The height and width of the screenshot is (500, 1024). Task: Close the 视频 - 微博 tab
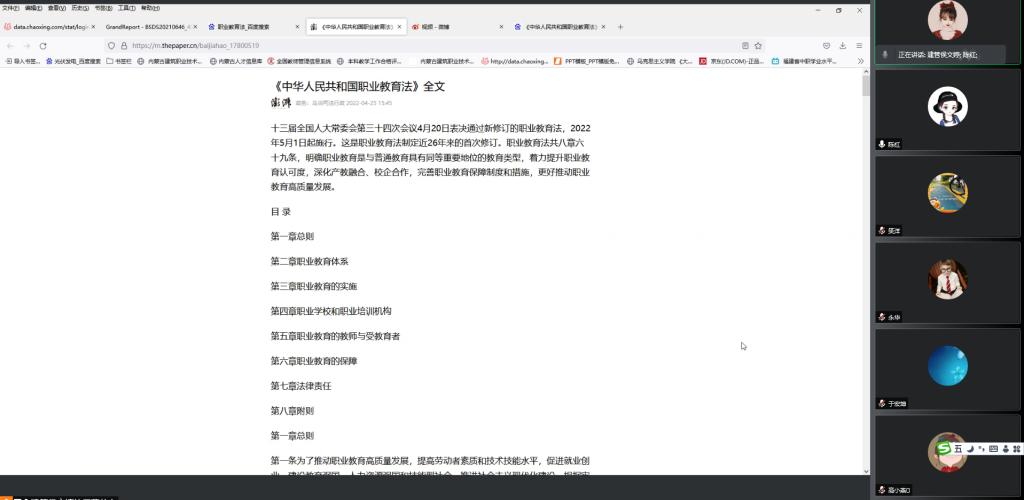click(x=501, y=27)
